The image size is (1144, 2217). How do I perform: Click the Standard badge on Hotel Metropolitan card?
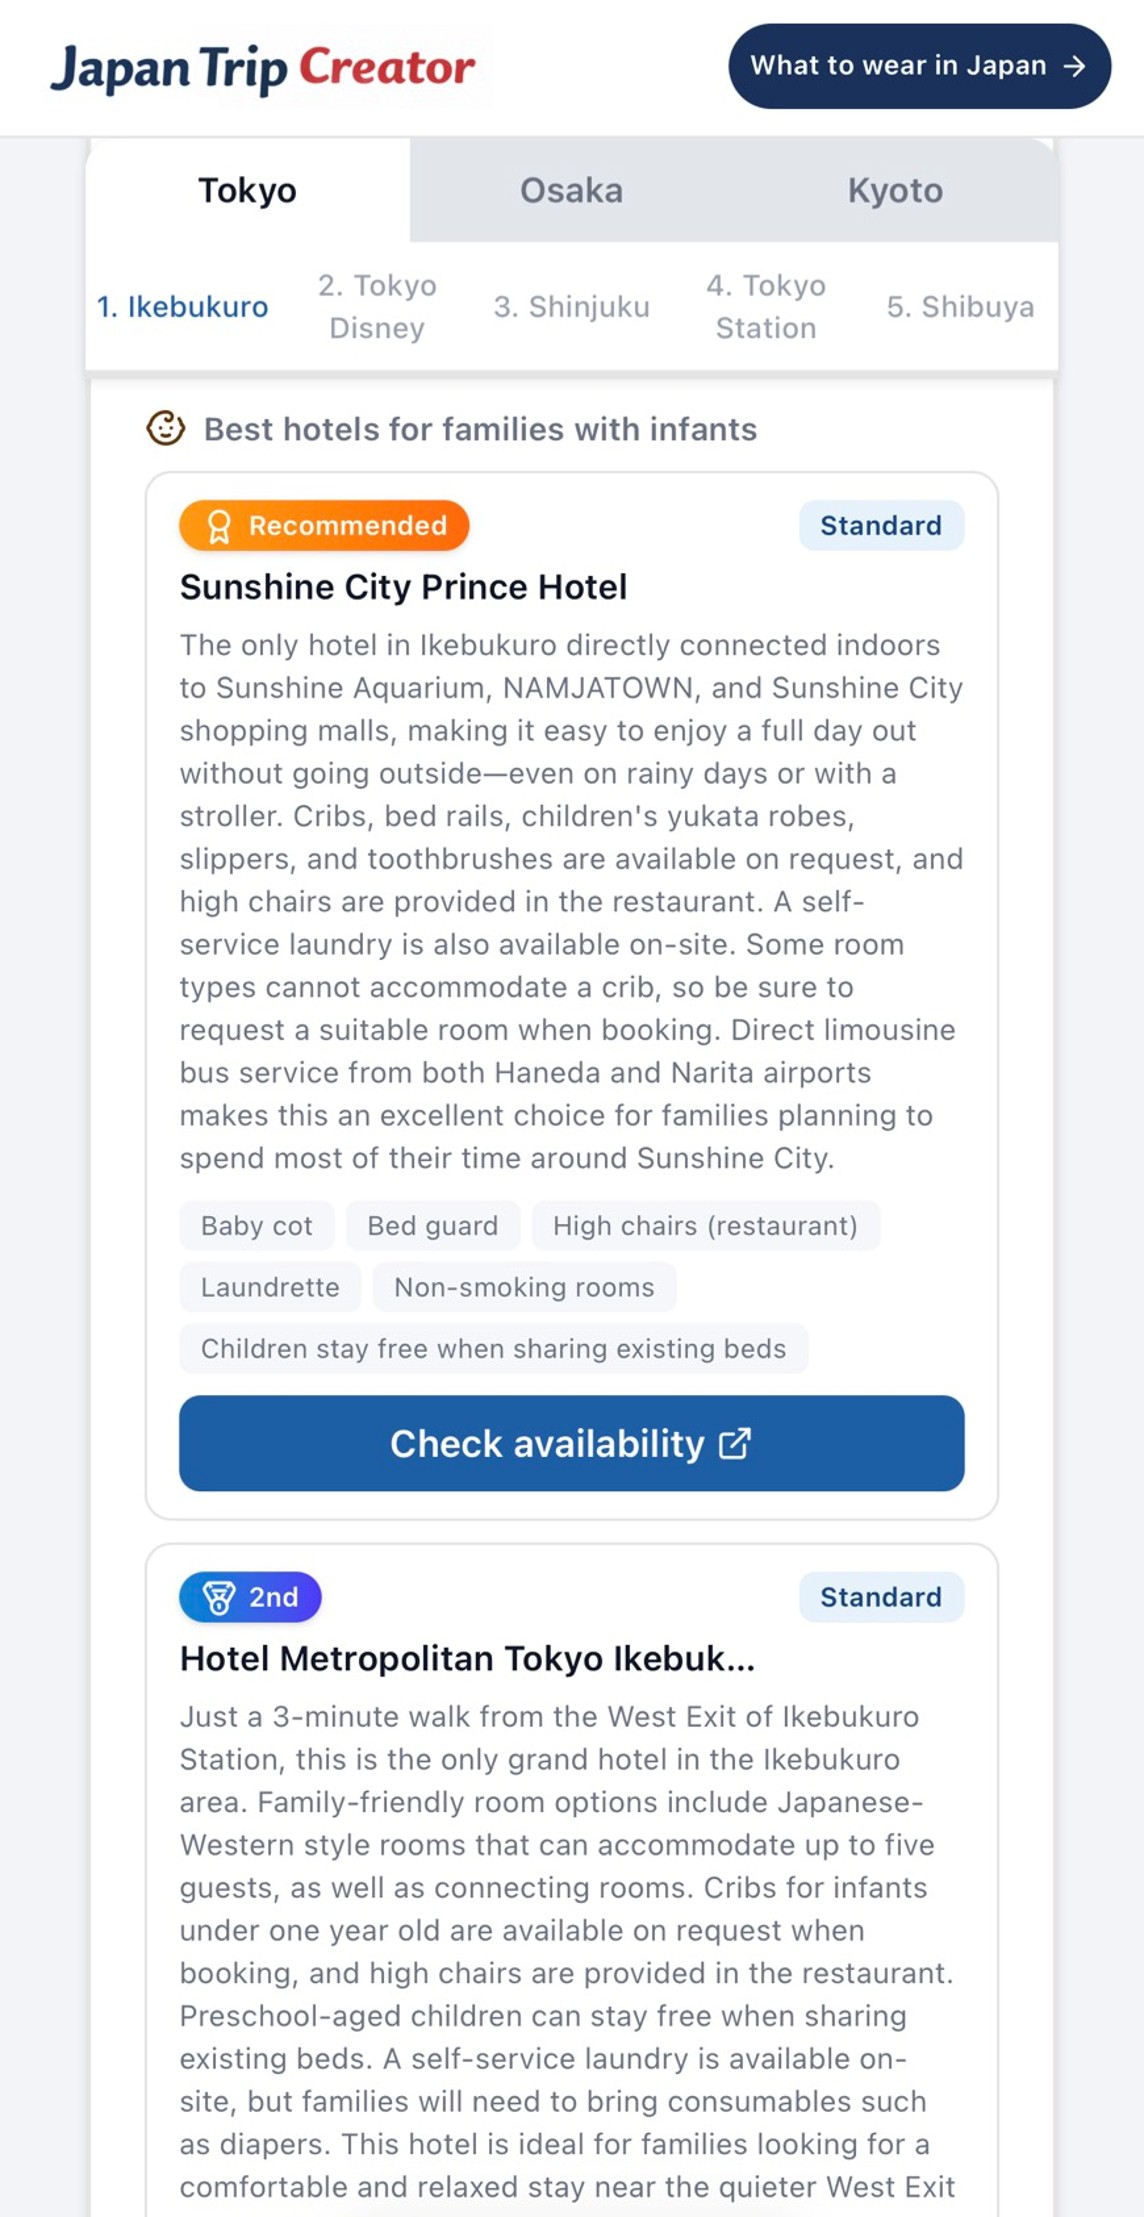[x=881, y=1597]
